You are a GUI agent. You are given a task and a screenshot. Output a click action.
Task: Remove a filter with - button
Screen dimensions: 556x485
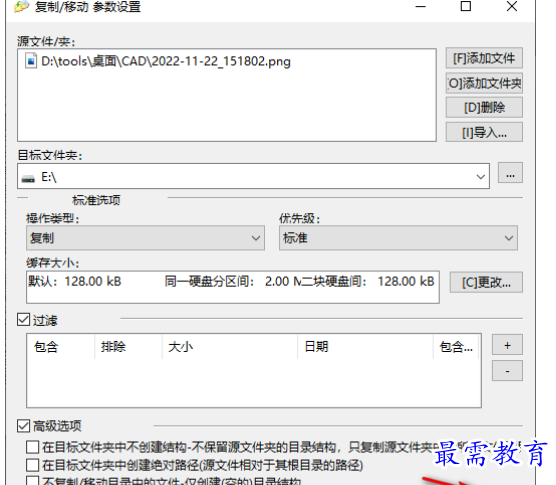point(507,371)
